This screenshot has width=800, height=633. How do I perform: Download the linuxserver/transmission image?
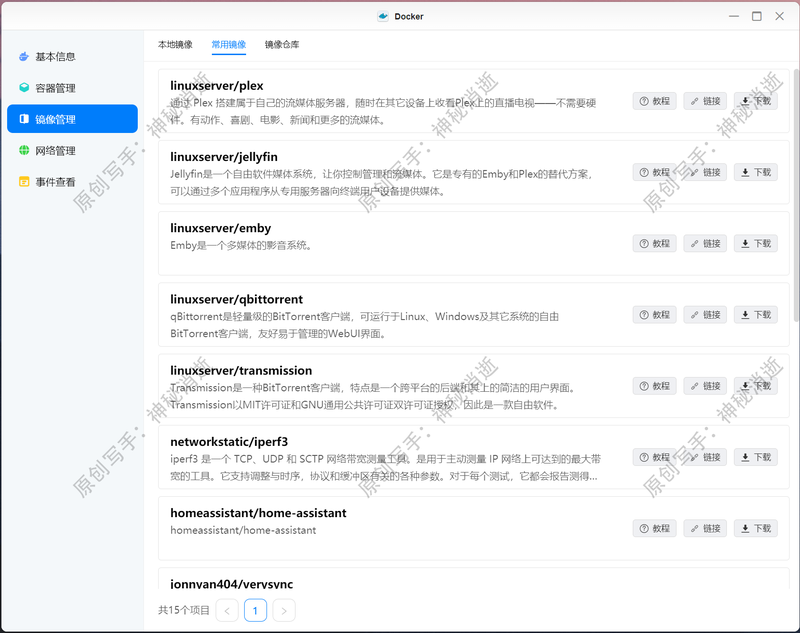(756, 386)
